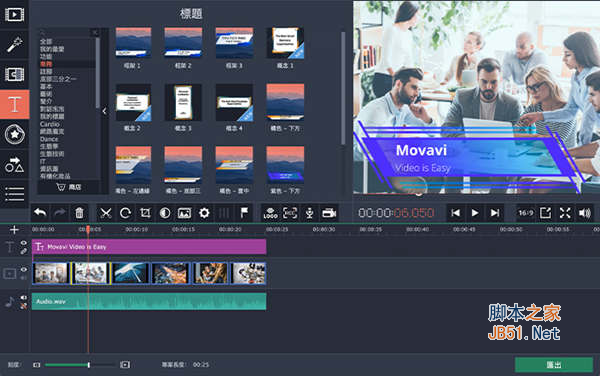Open the 16:9 aspect ratio dropdown
Viewport: 600px width, 377px height.
[x=526, y=213]
